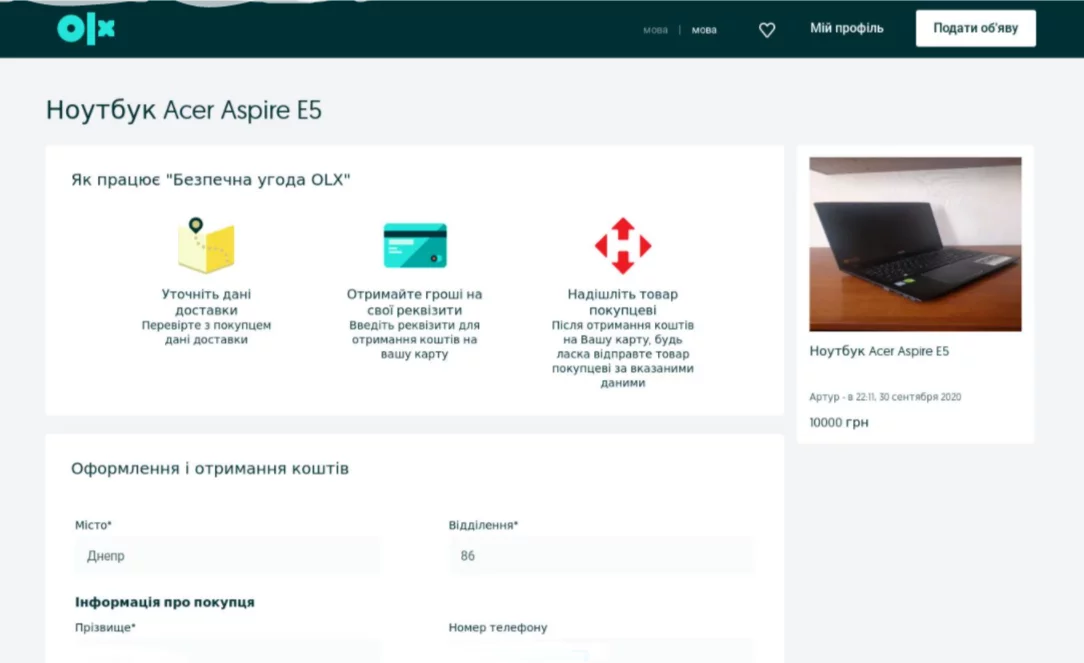
Task: Click the Отримайте гроші на свої реквізити heading
Action: 415,302
